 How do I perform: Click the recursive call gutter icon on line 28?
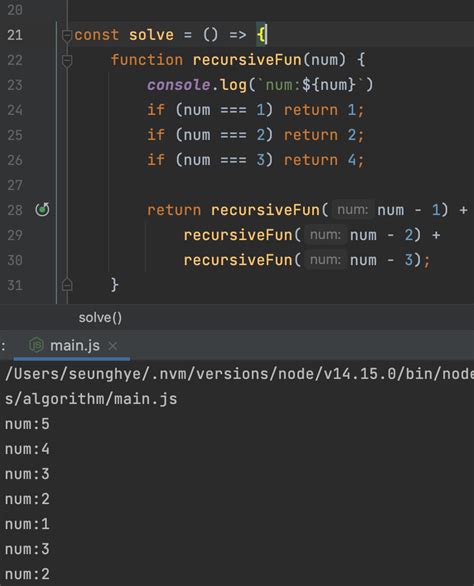[42, 210]
